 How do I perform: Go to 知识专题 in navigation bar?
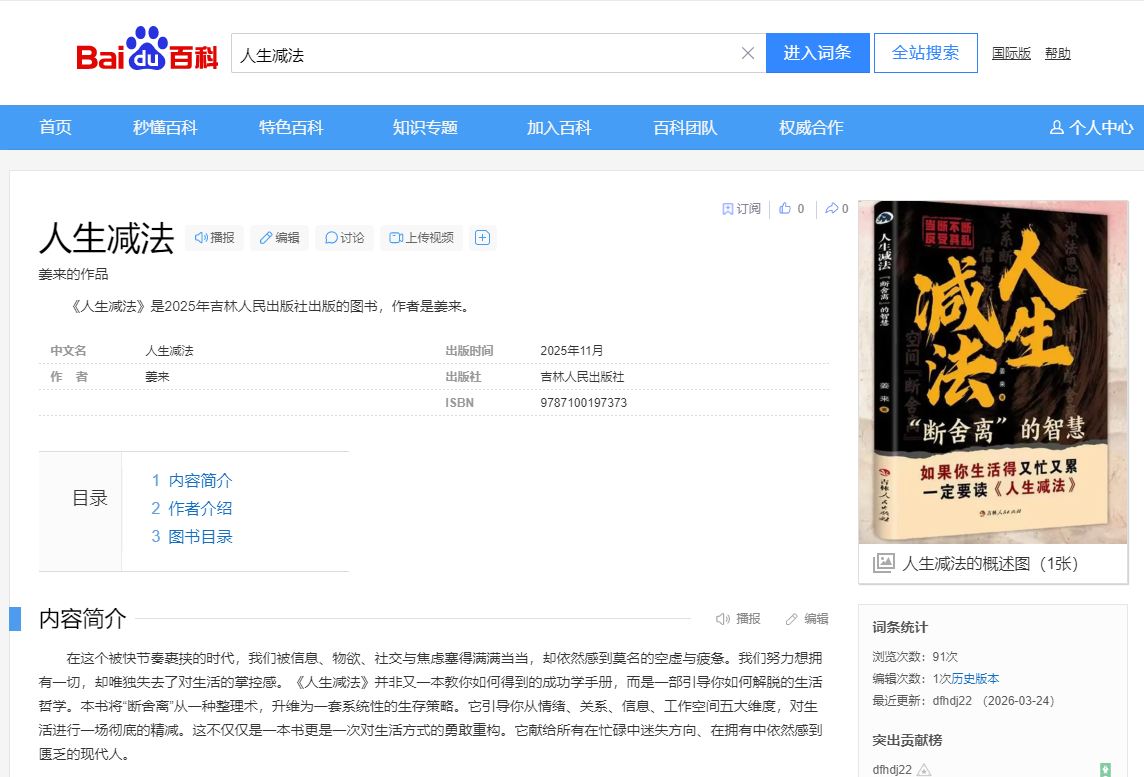click(425, 128)
